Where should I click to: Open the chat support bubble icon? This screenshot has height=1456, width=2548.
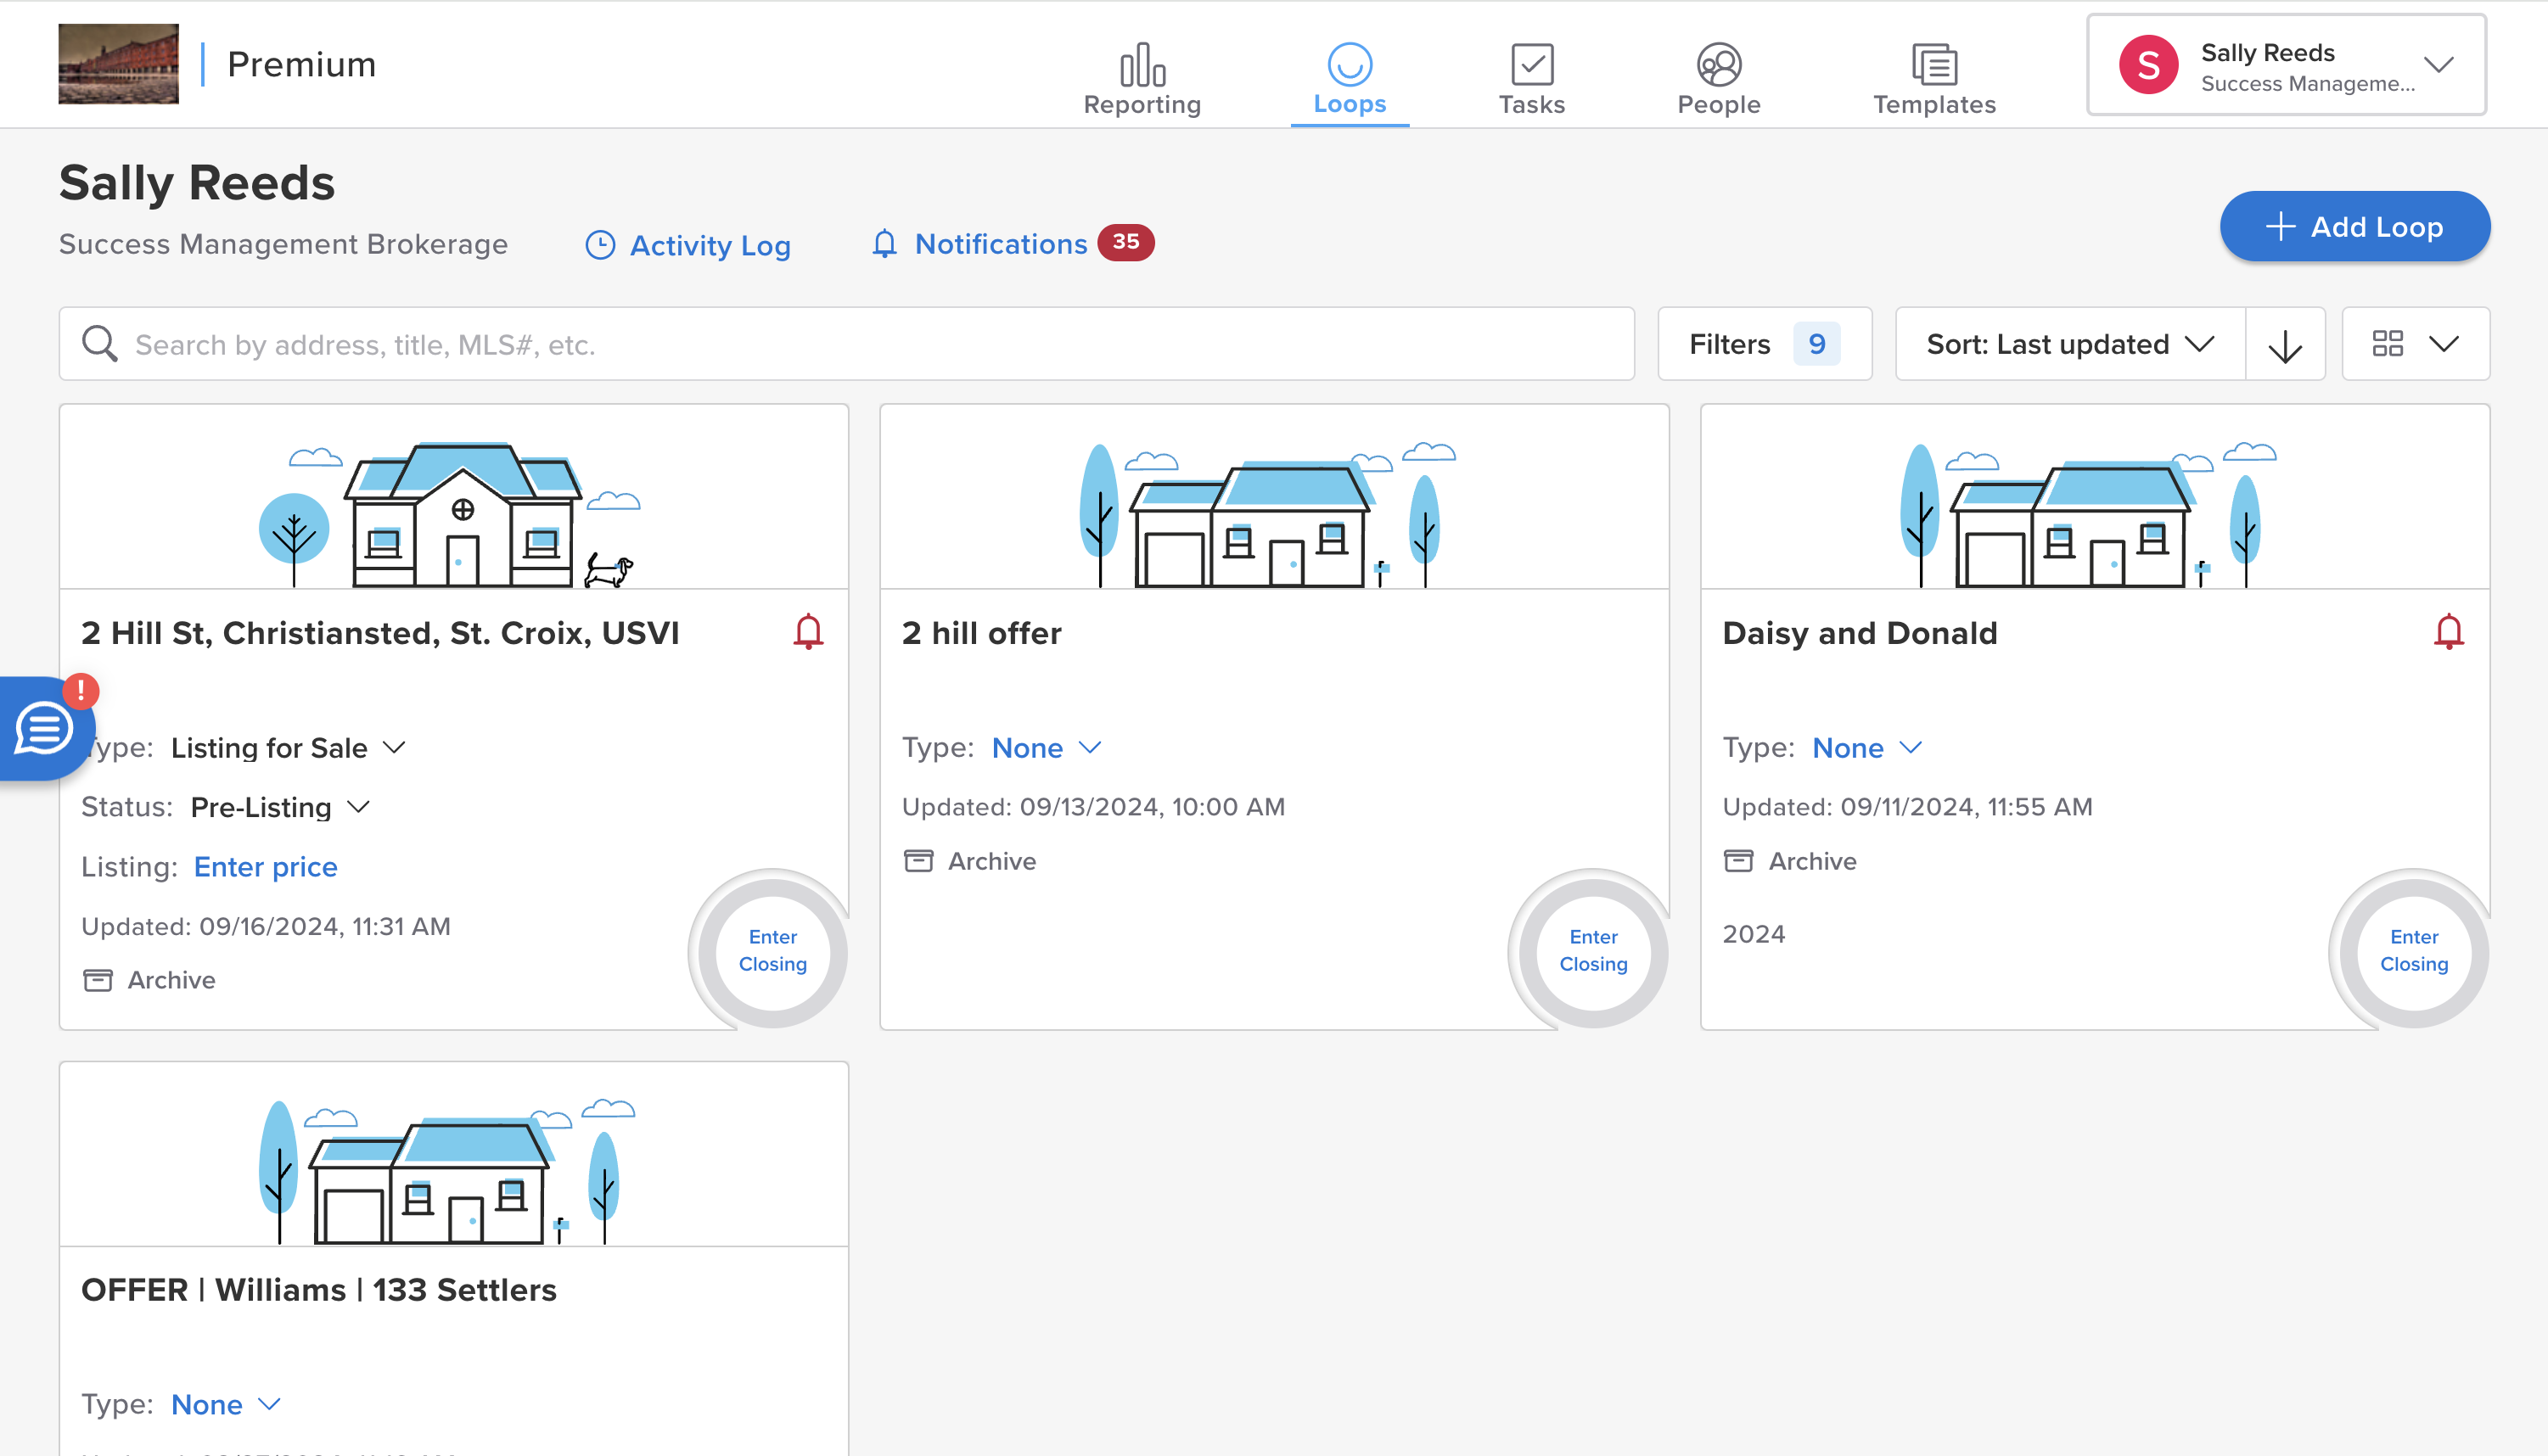coord(44,728)
